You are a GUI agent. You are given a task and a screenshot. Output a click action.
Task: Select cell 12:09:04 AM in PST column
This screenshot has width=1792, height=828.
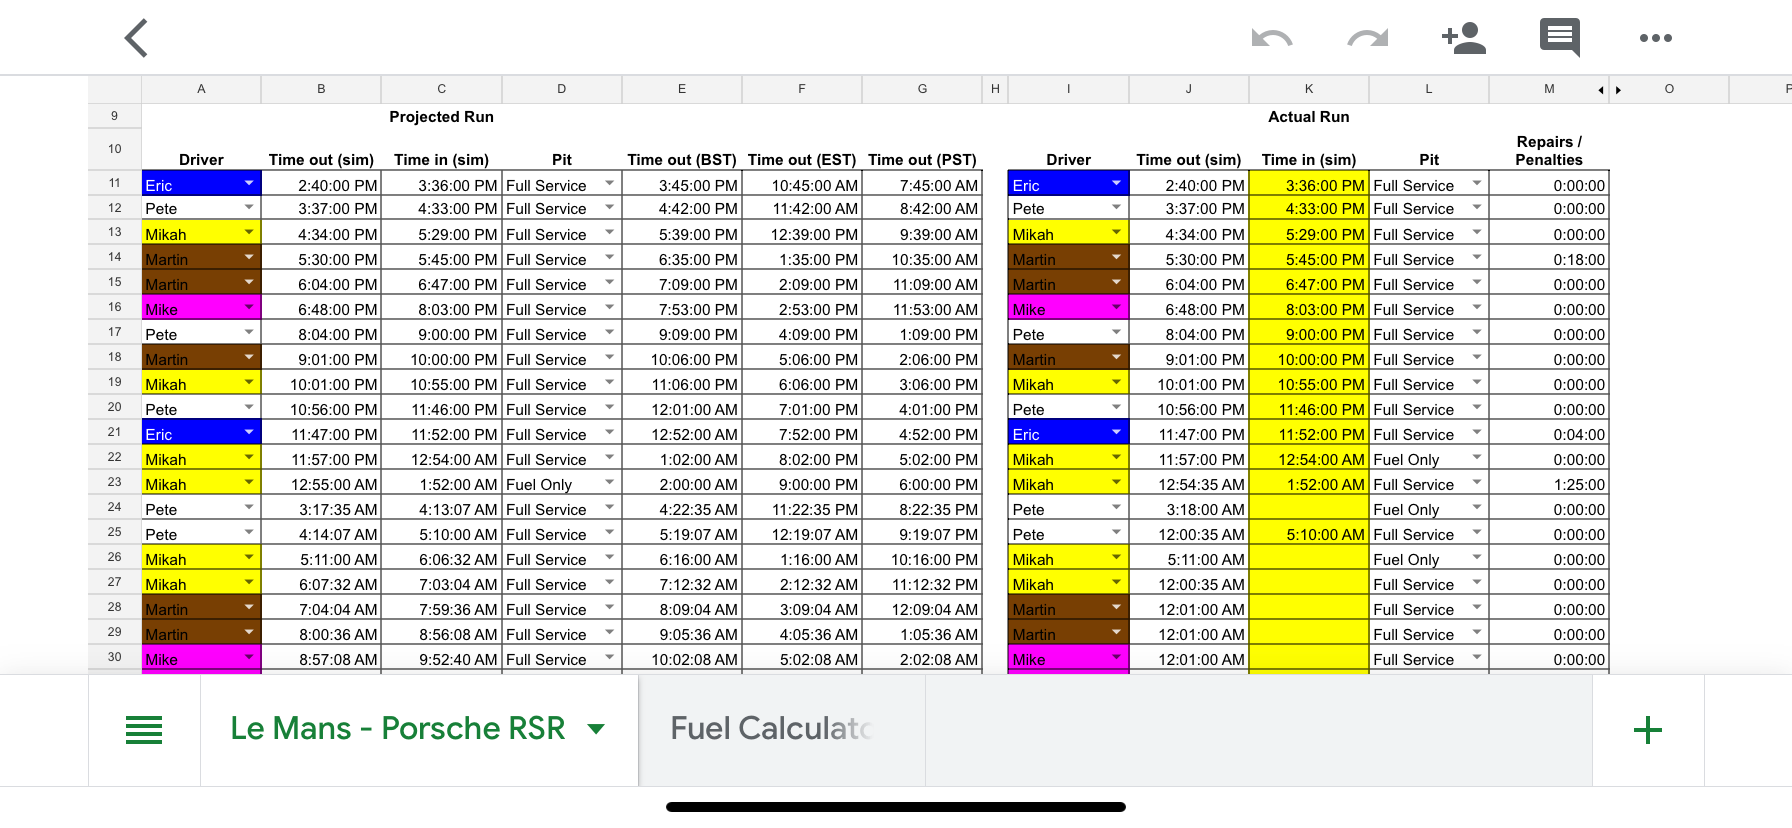tap(922, 609)
